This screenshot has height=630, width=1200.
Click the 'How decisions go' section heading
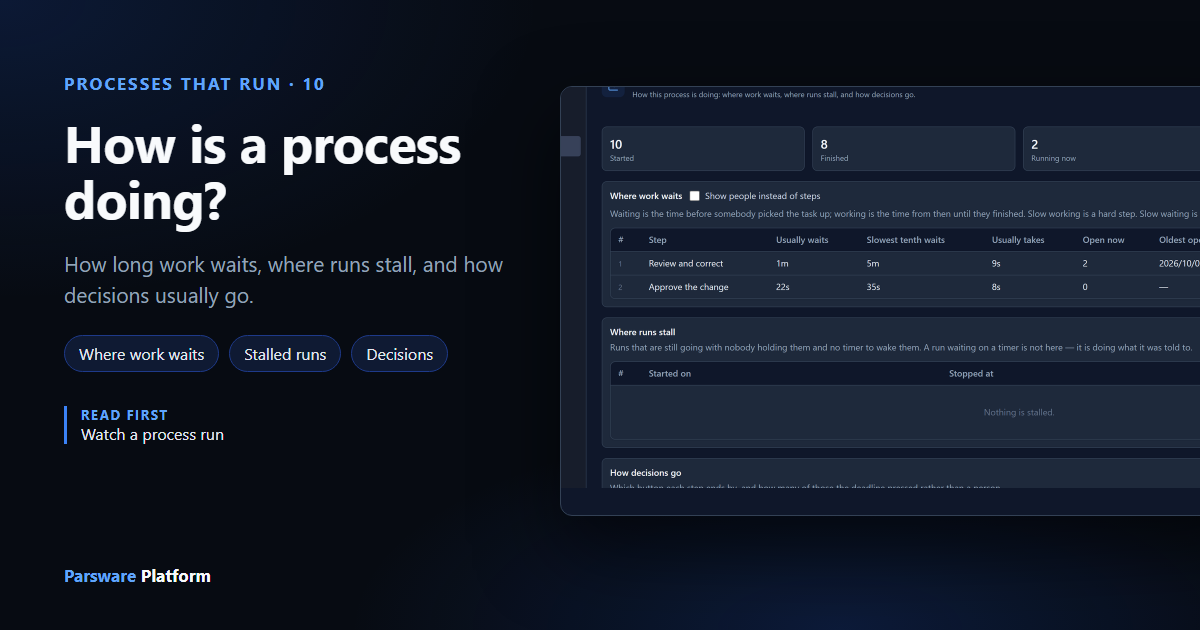645,473
